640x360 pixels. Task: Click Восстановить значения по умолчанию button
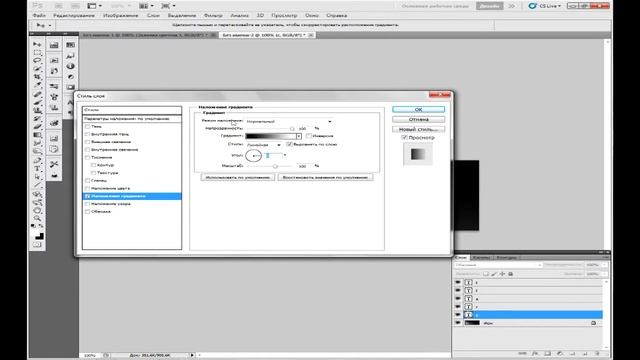coord(325,178)
